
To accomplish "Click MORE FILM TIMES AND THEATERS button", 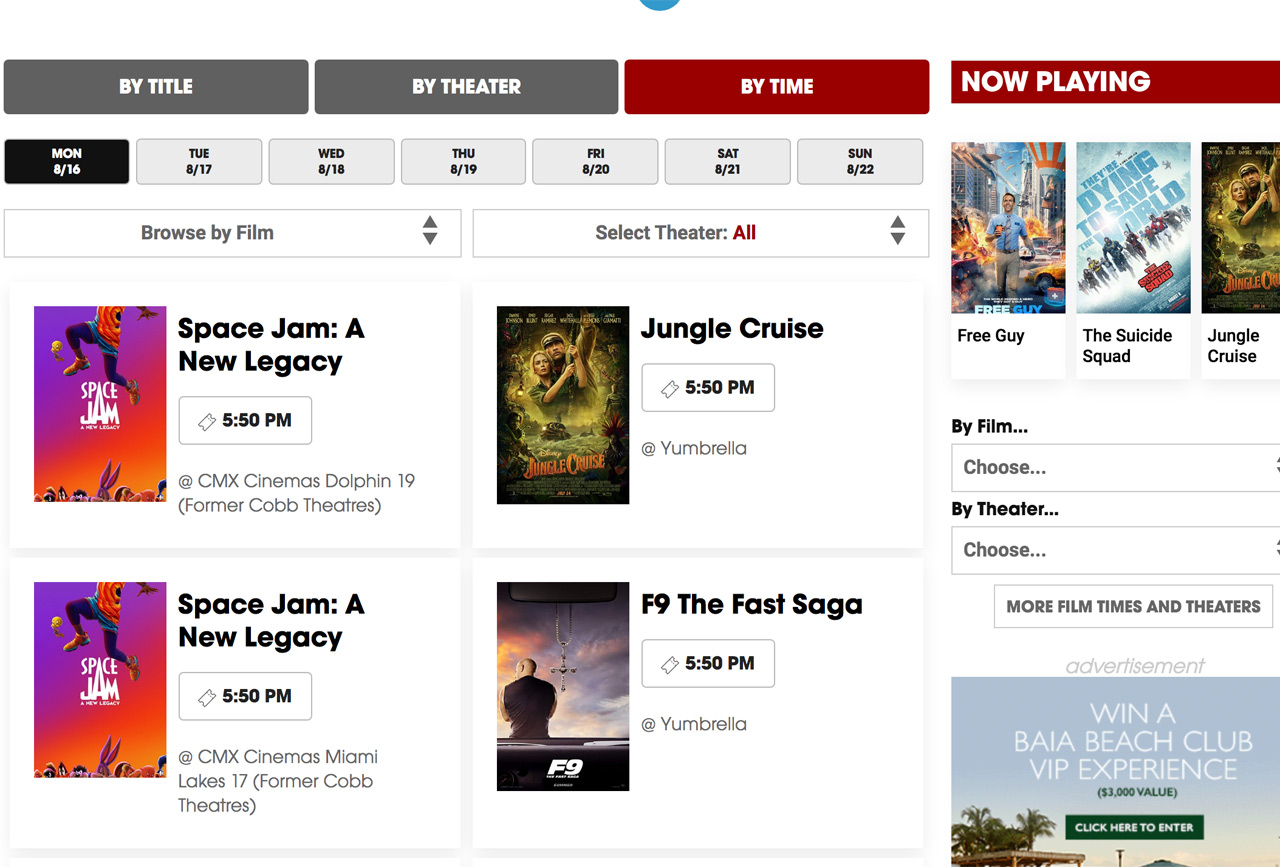I will click(x=1133, y=607).
